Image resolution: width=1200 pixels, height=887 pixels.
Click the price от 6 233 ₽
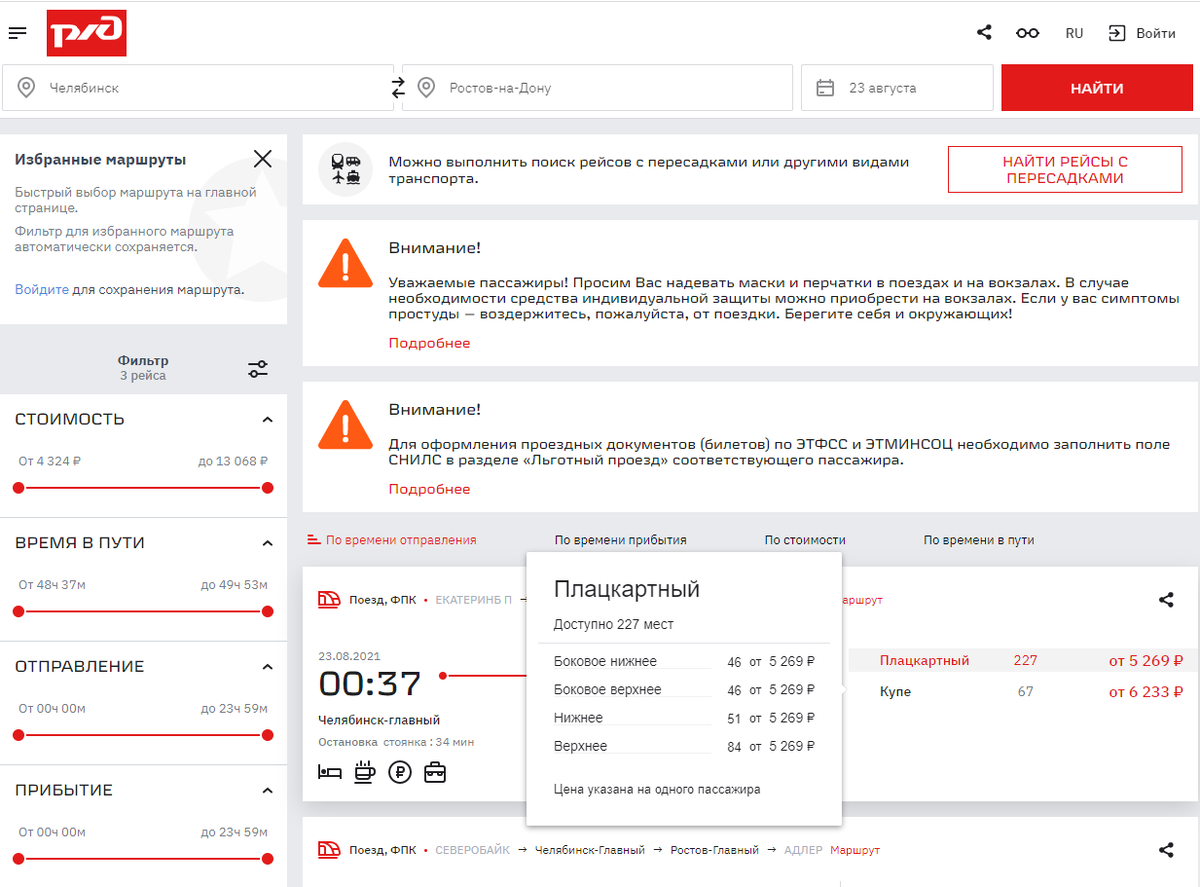[x=1146, y=691]
